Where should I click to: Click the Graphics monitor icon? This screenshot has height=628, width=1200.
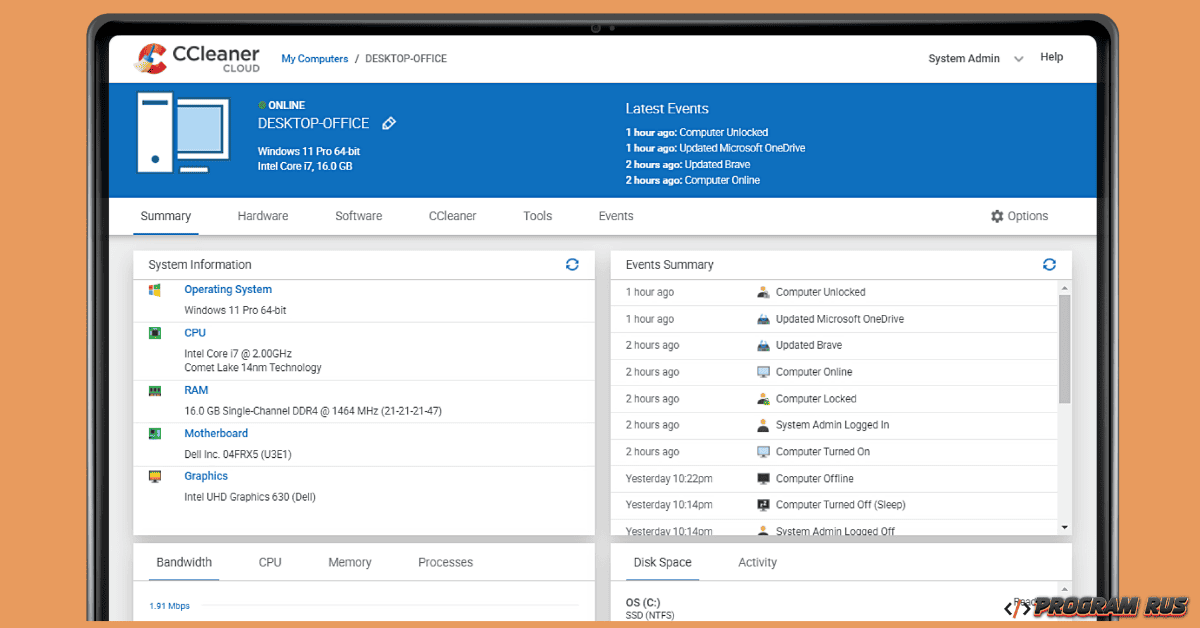(x=153, y=476)
